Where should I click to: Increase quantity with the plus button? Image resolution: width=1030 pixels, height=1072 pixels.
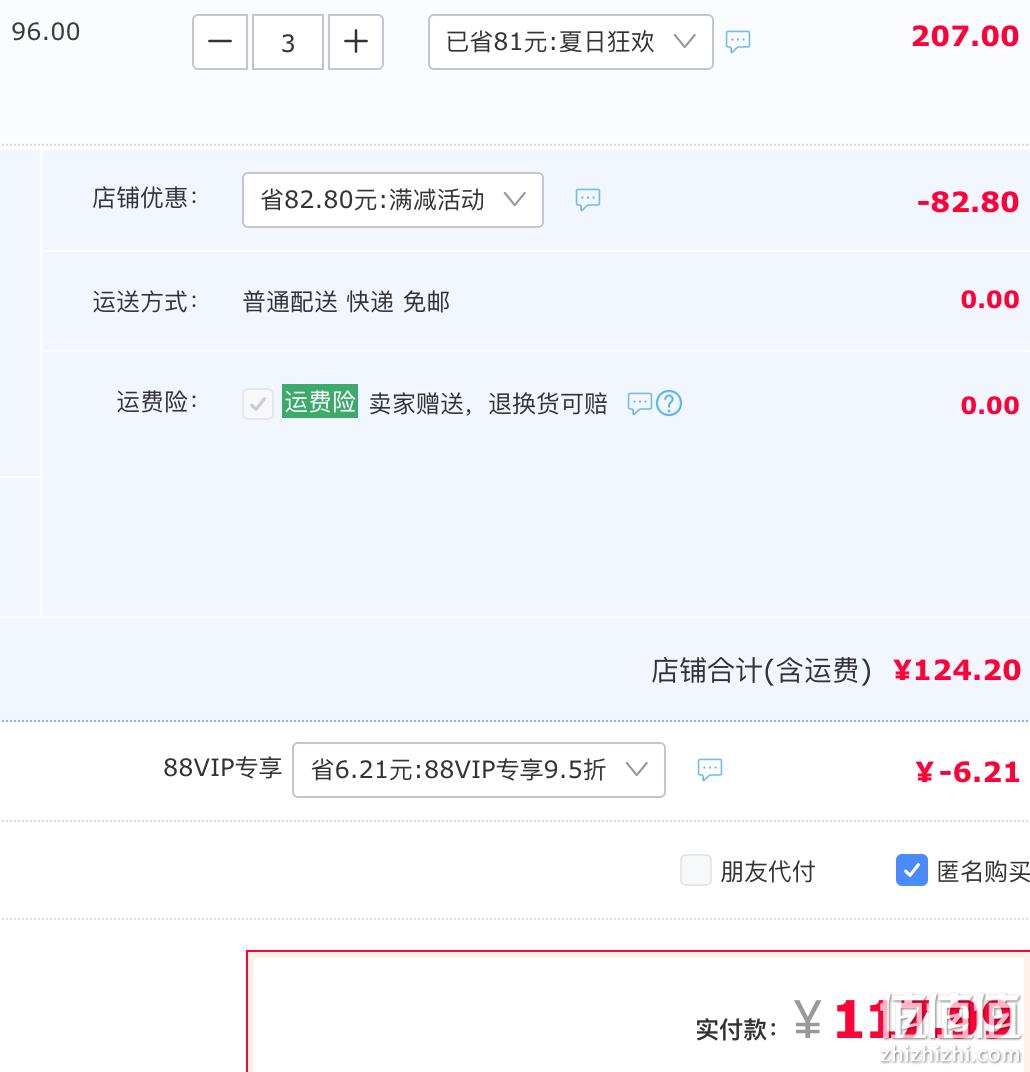[355, 42]
